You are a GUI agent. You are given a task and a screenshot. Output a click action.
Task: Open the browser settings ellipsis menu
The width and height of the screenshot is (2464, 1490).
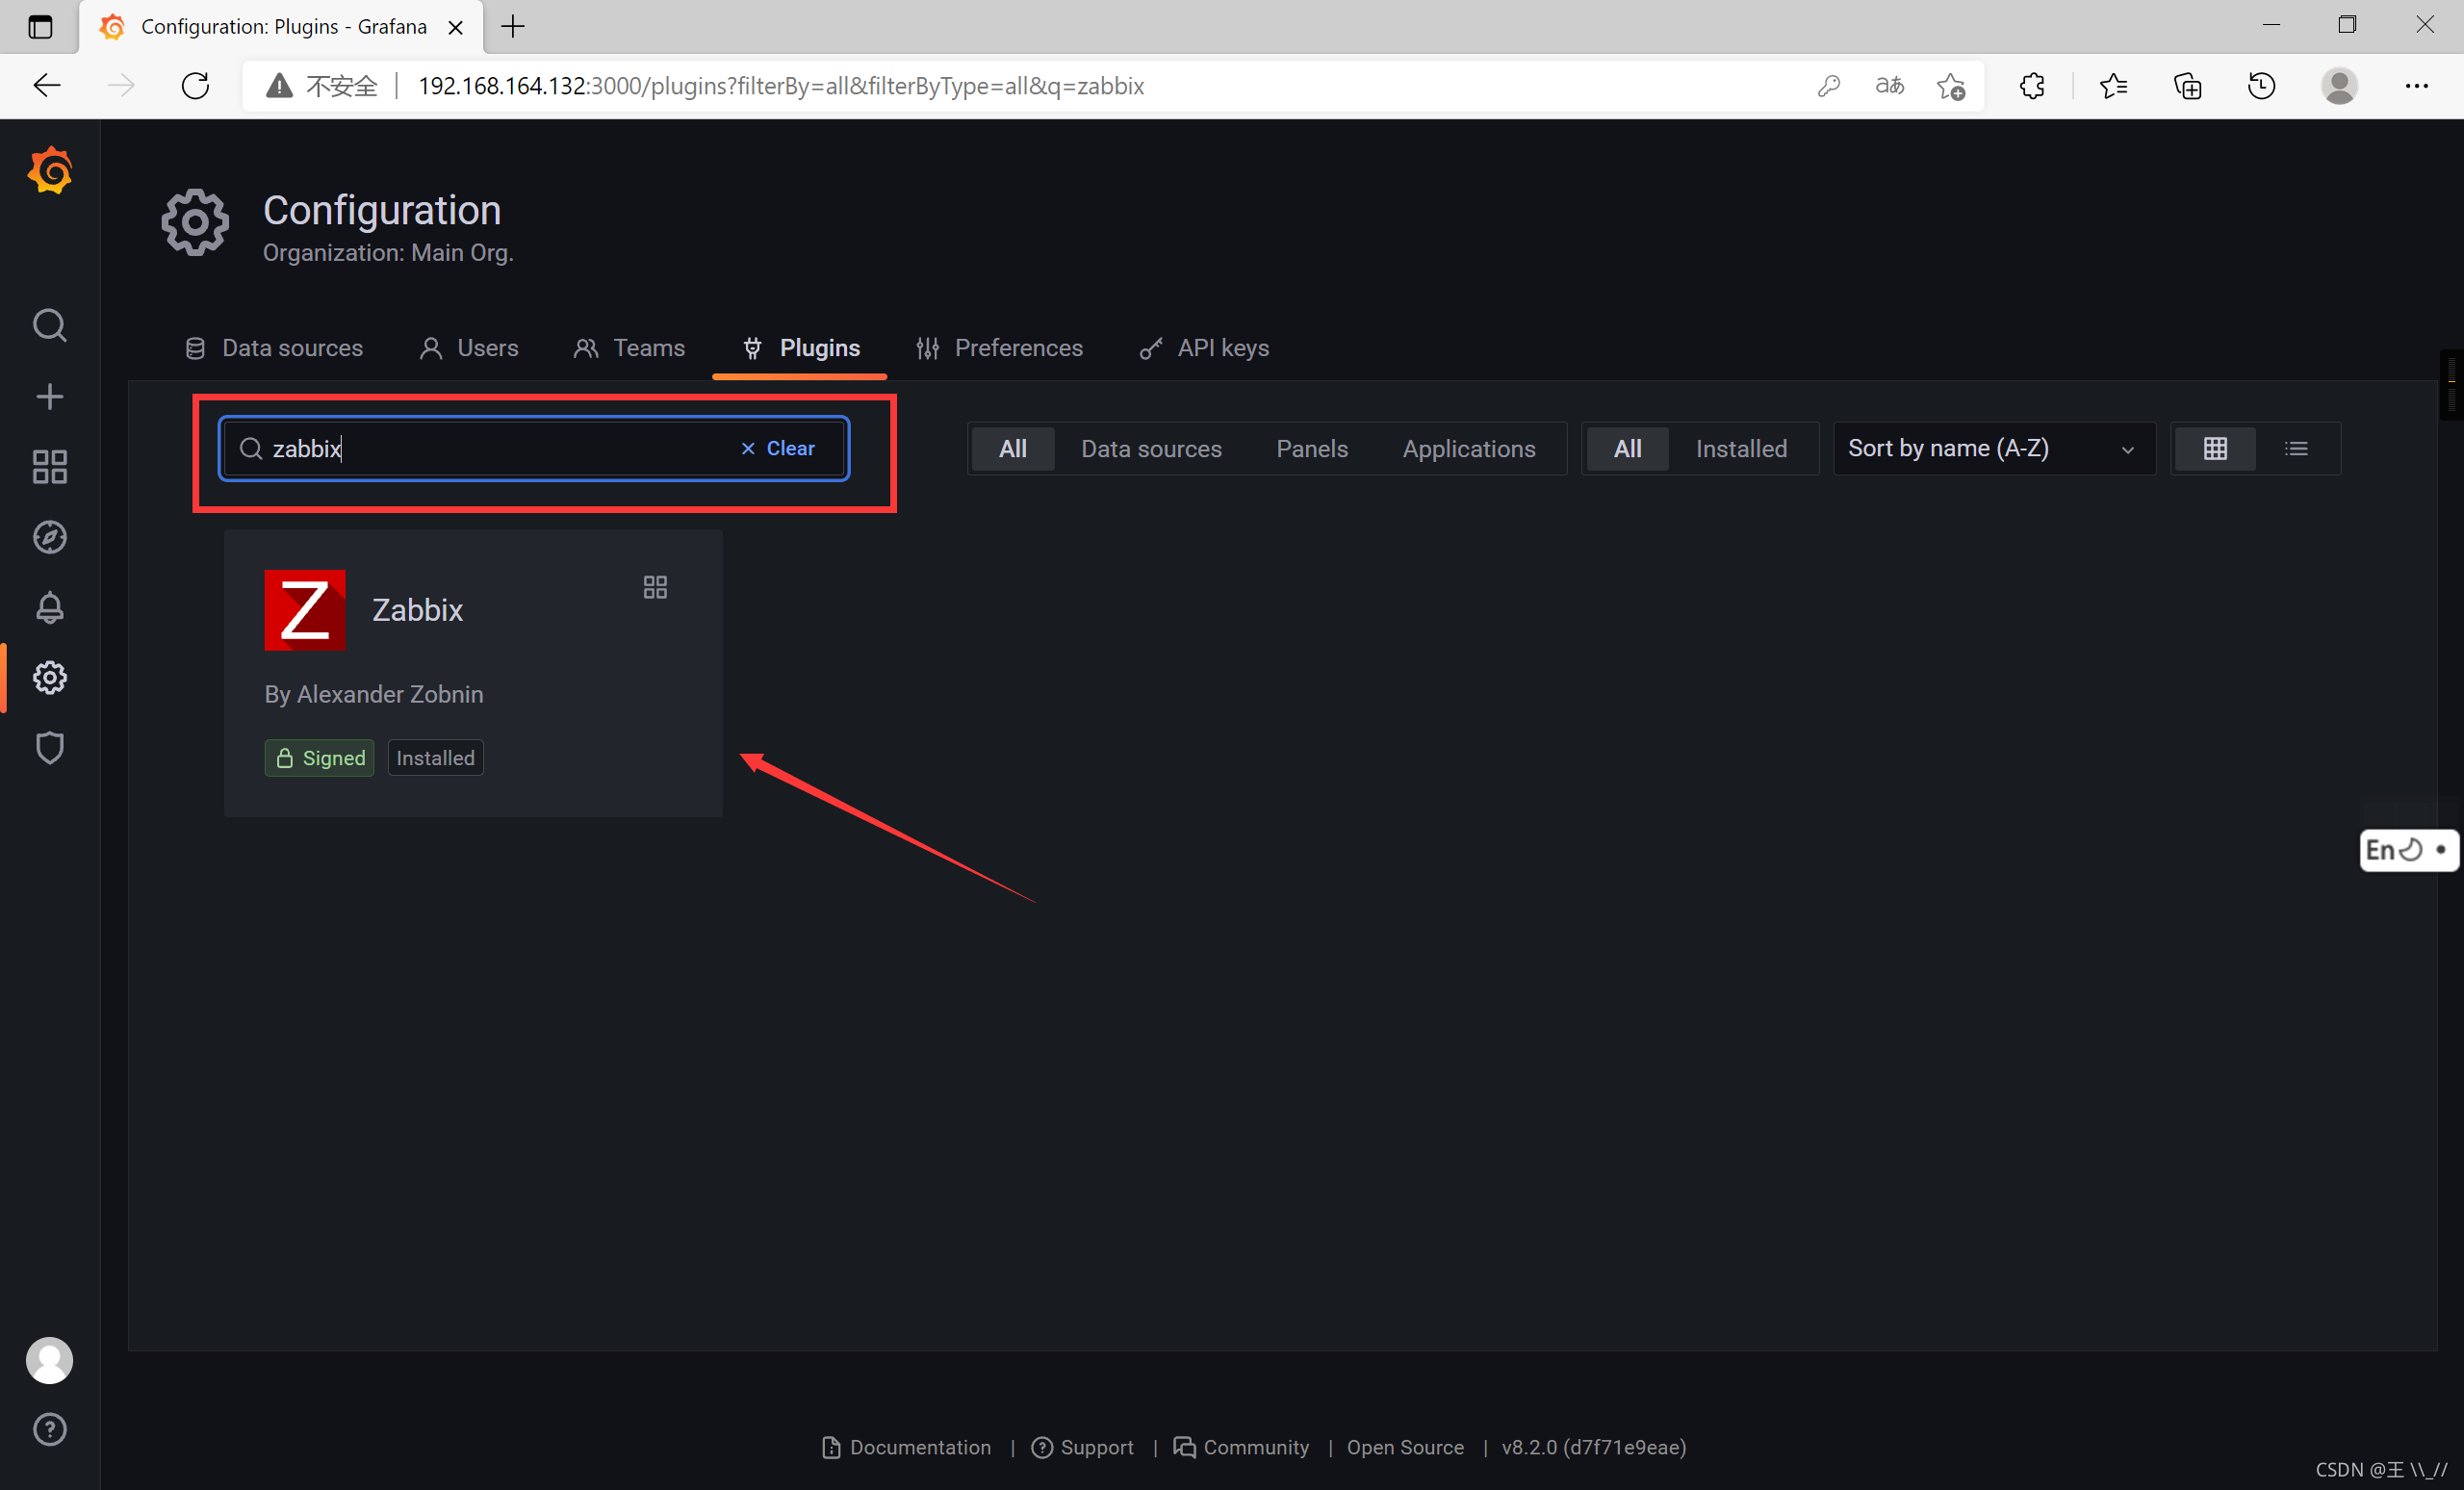click(x=2416, y=86)
